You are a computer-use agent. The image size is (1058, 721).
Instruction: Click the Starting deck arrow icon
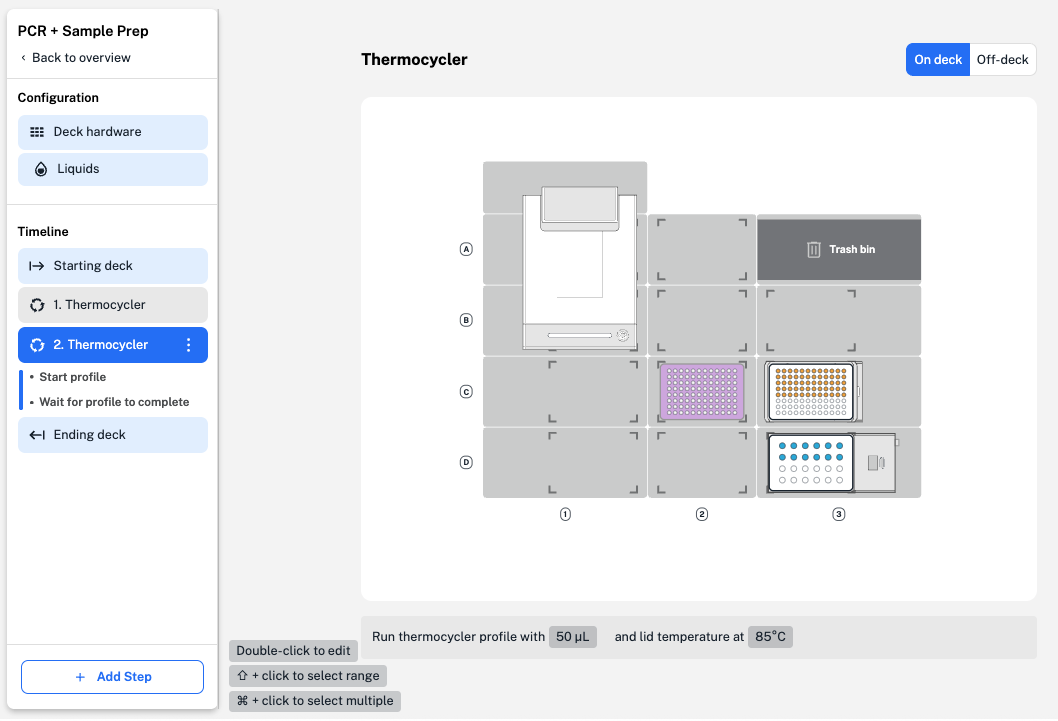point(37,266)
